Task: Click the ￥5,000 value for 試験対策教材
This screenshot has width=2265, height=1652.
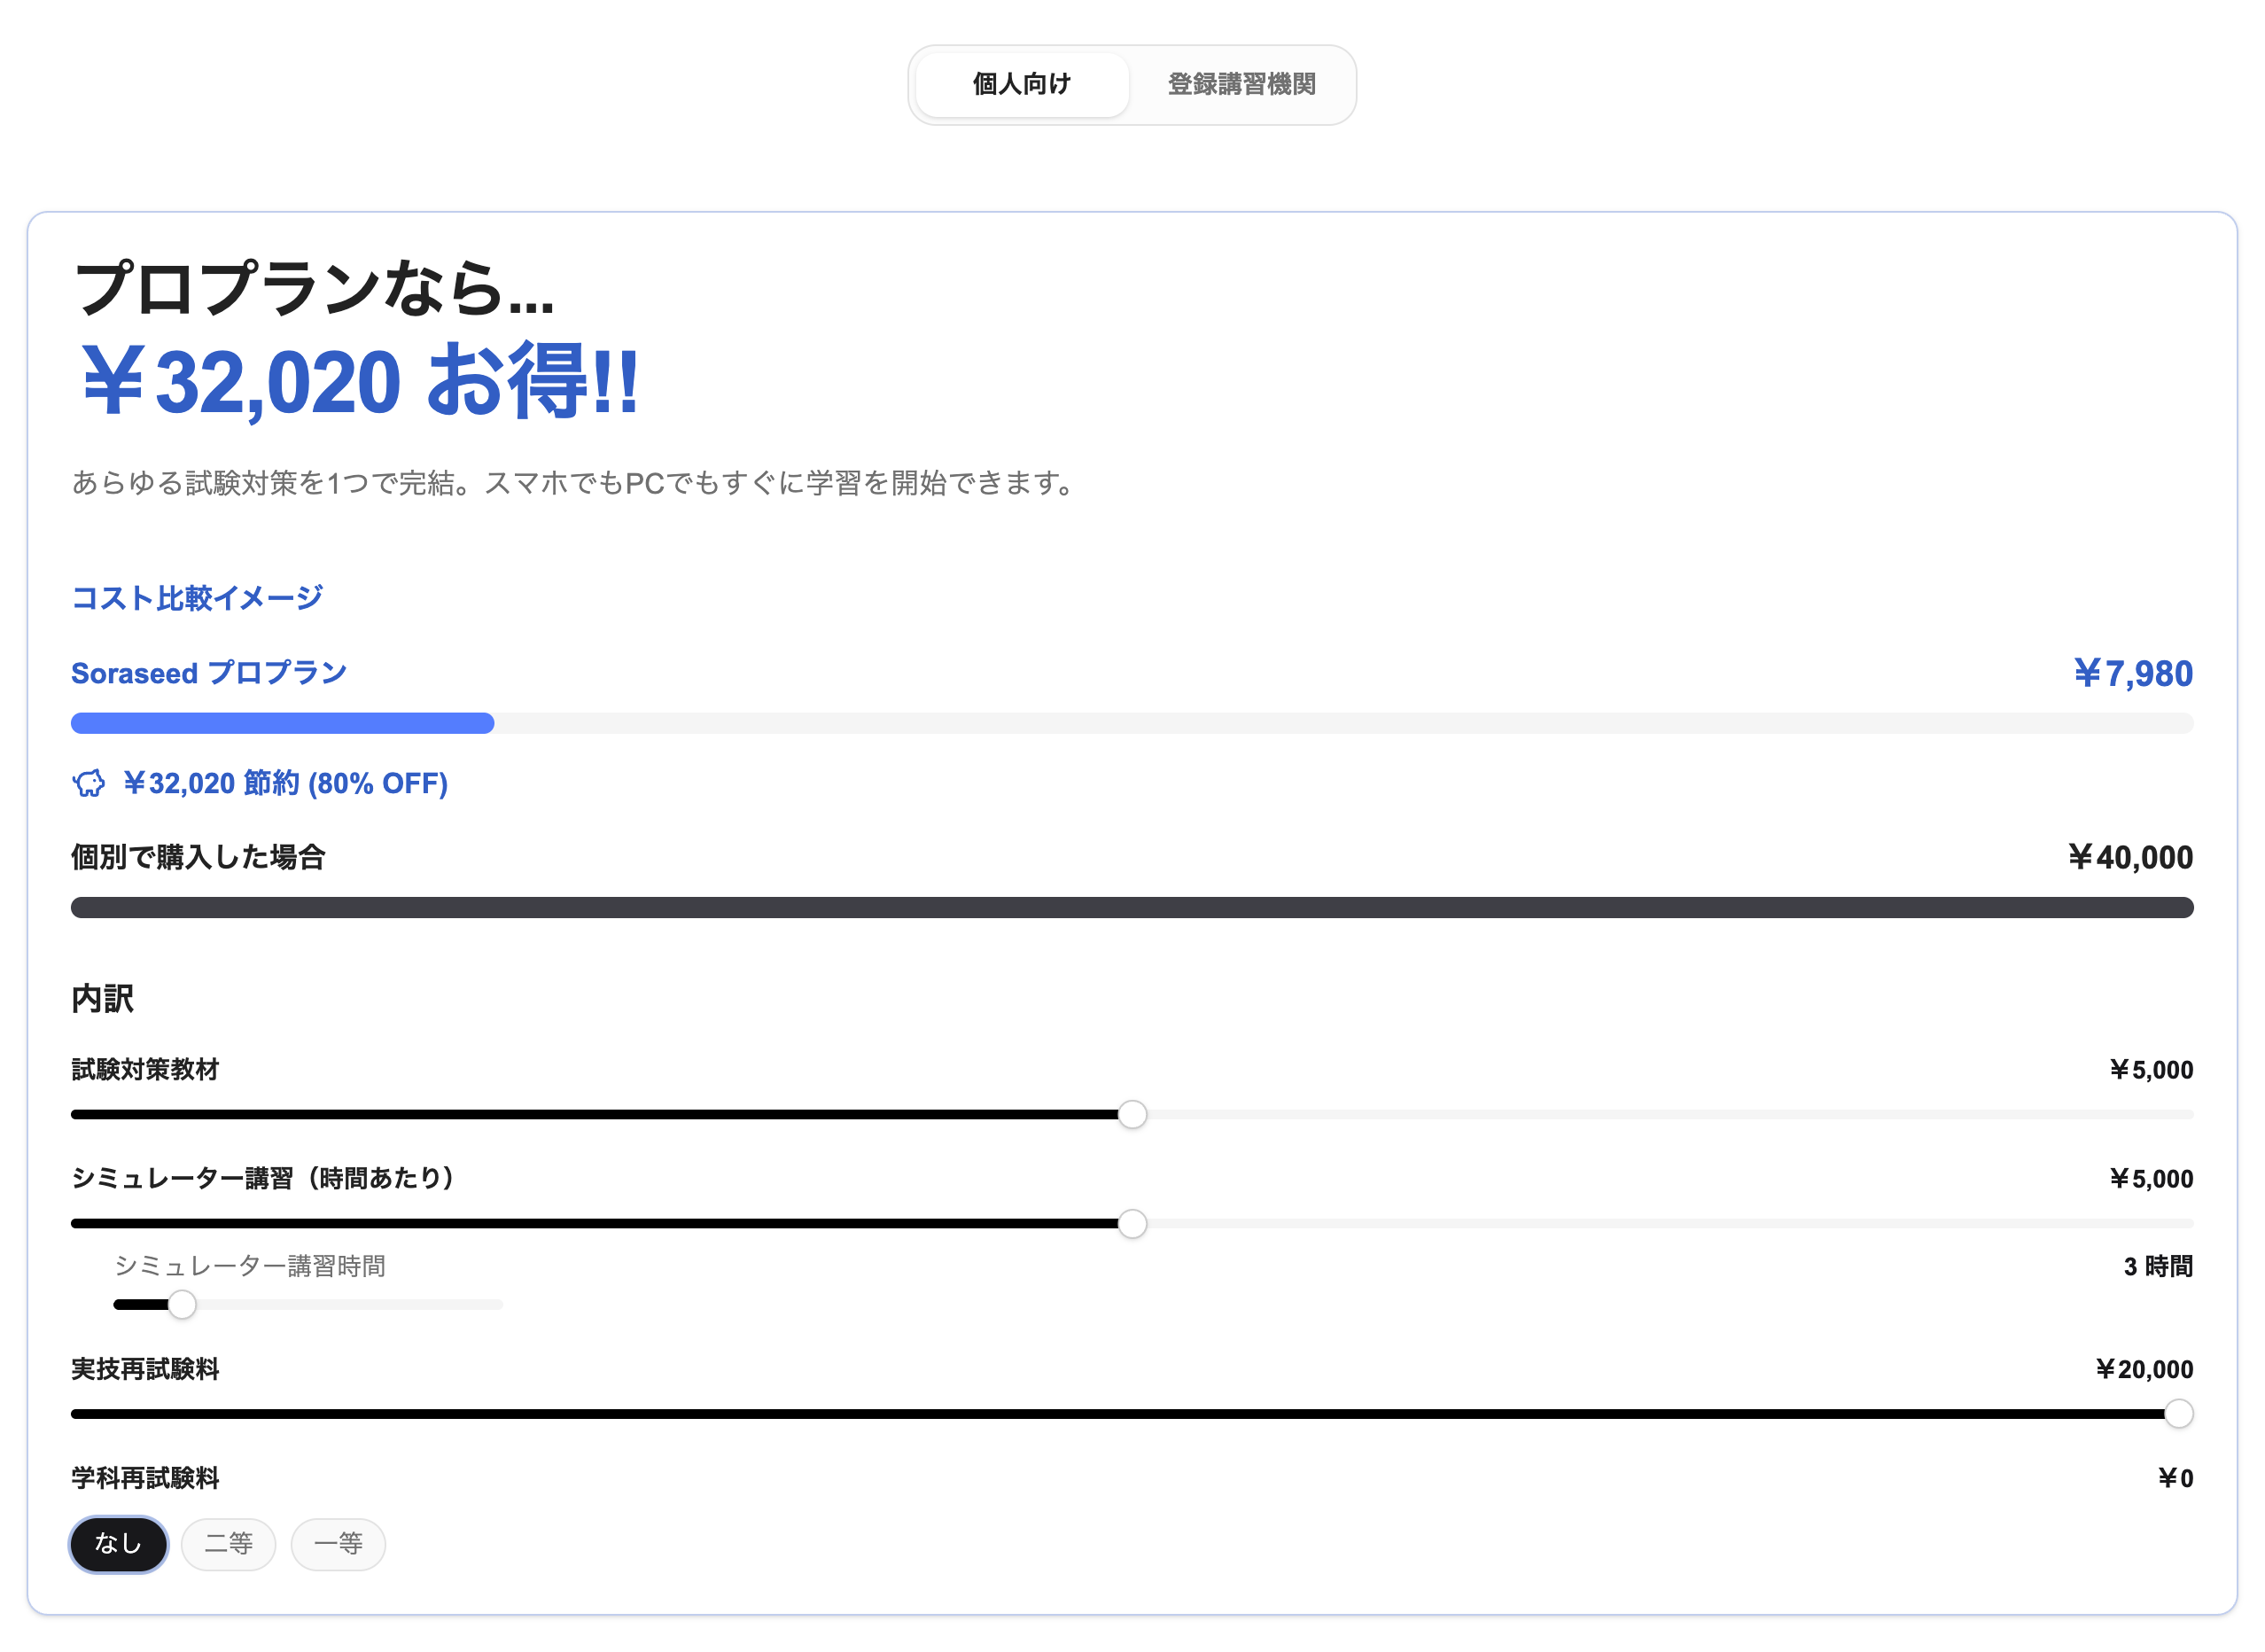Action: tap(2150, 1070)
